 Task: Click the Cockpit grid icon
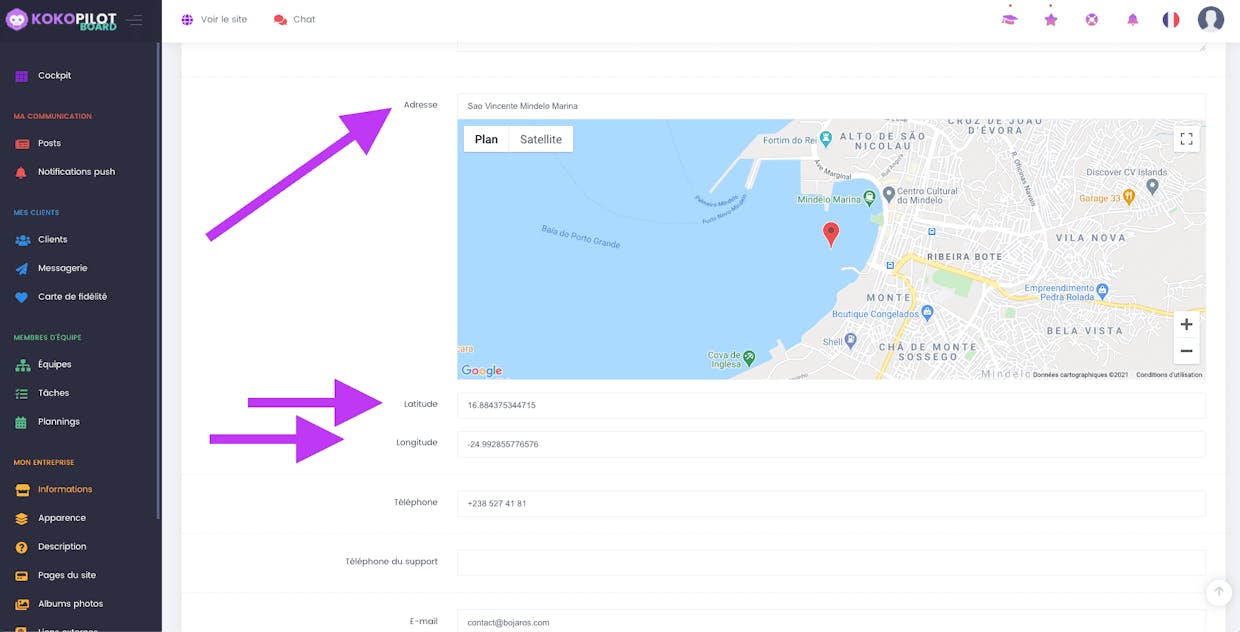point(22,76)
